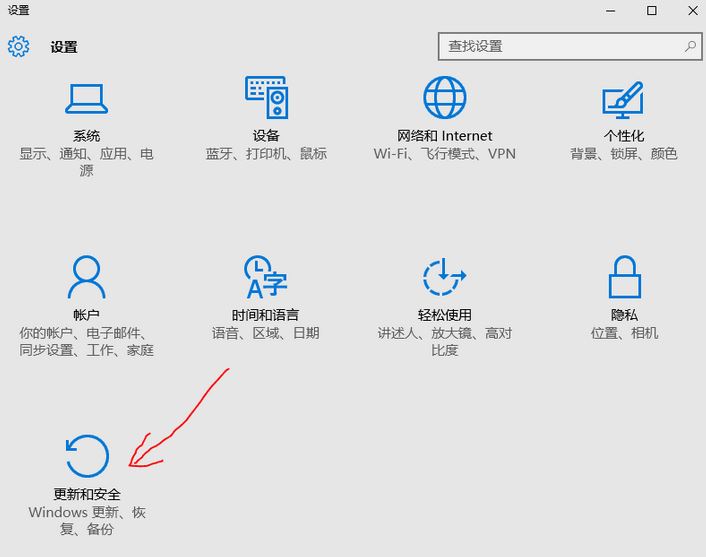Select the 网络和 Internet globe icon
Viewport: 706px width, 557px height.
445,98
